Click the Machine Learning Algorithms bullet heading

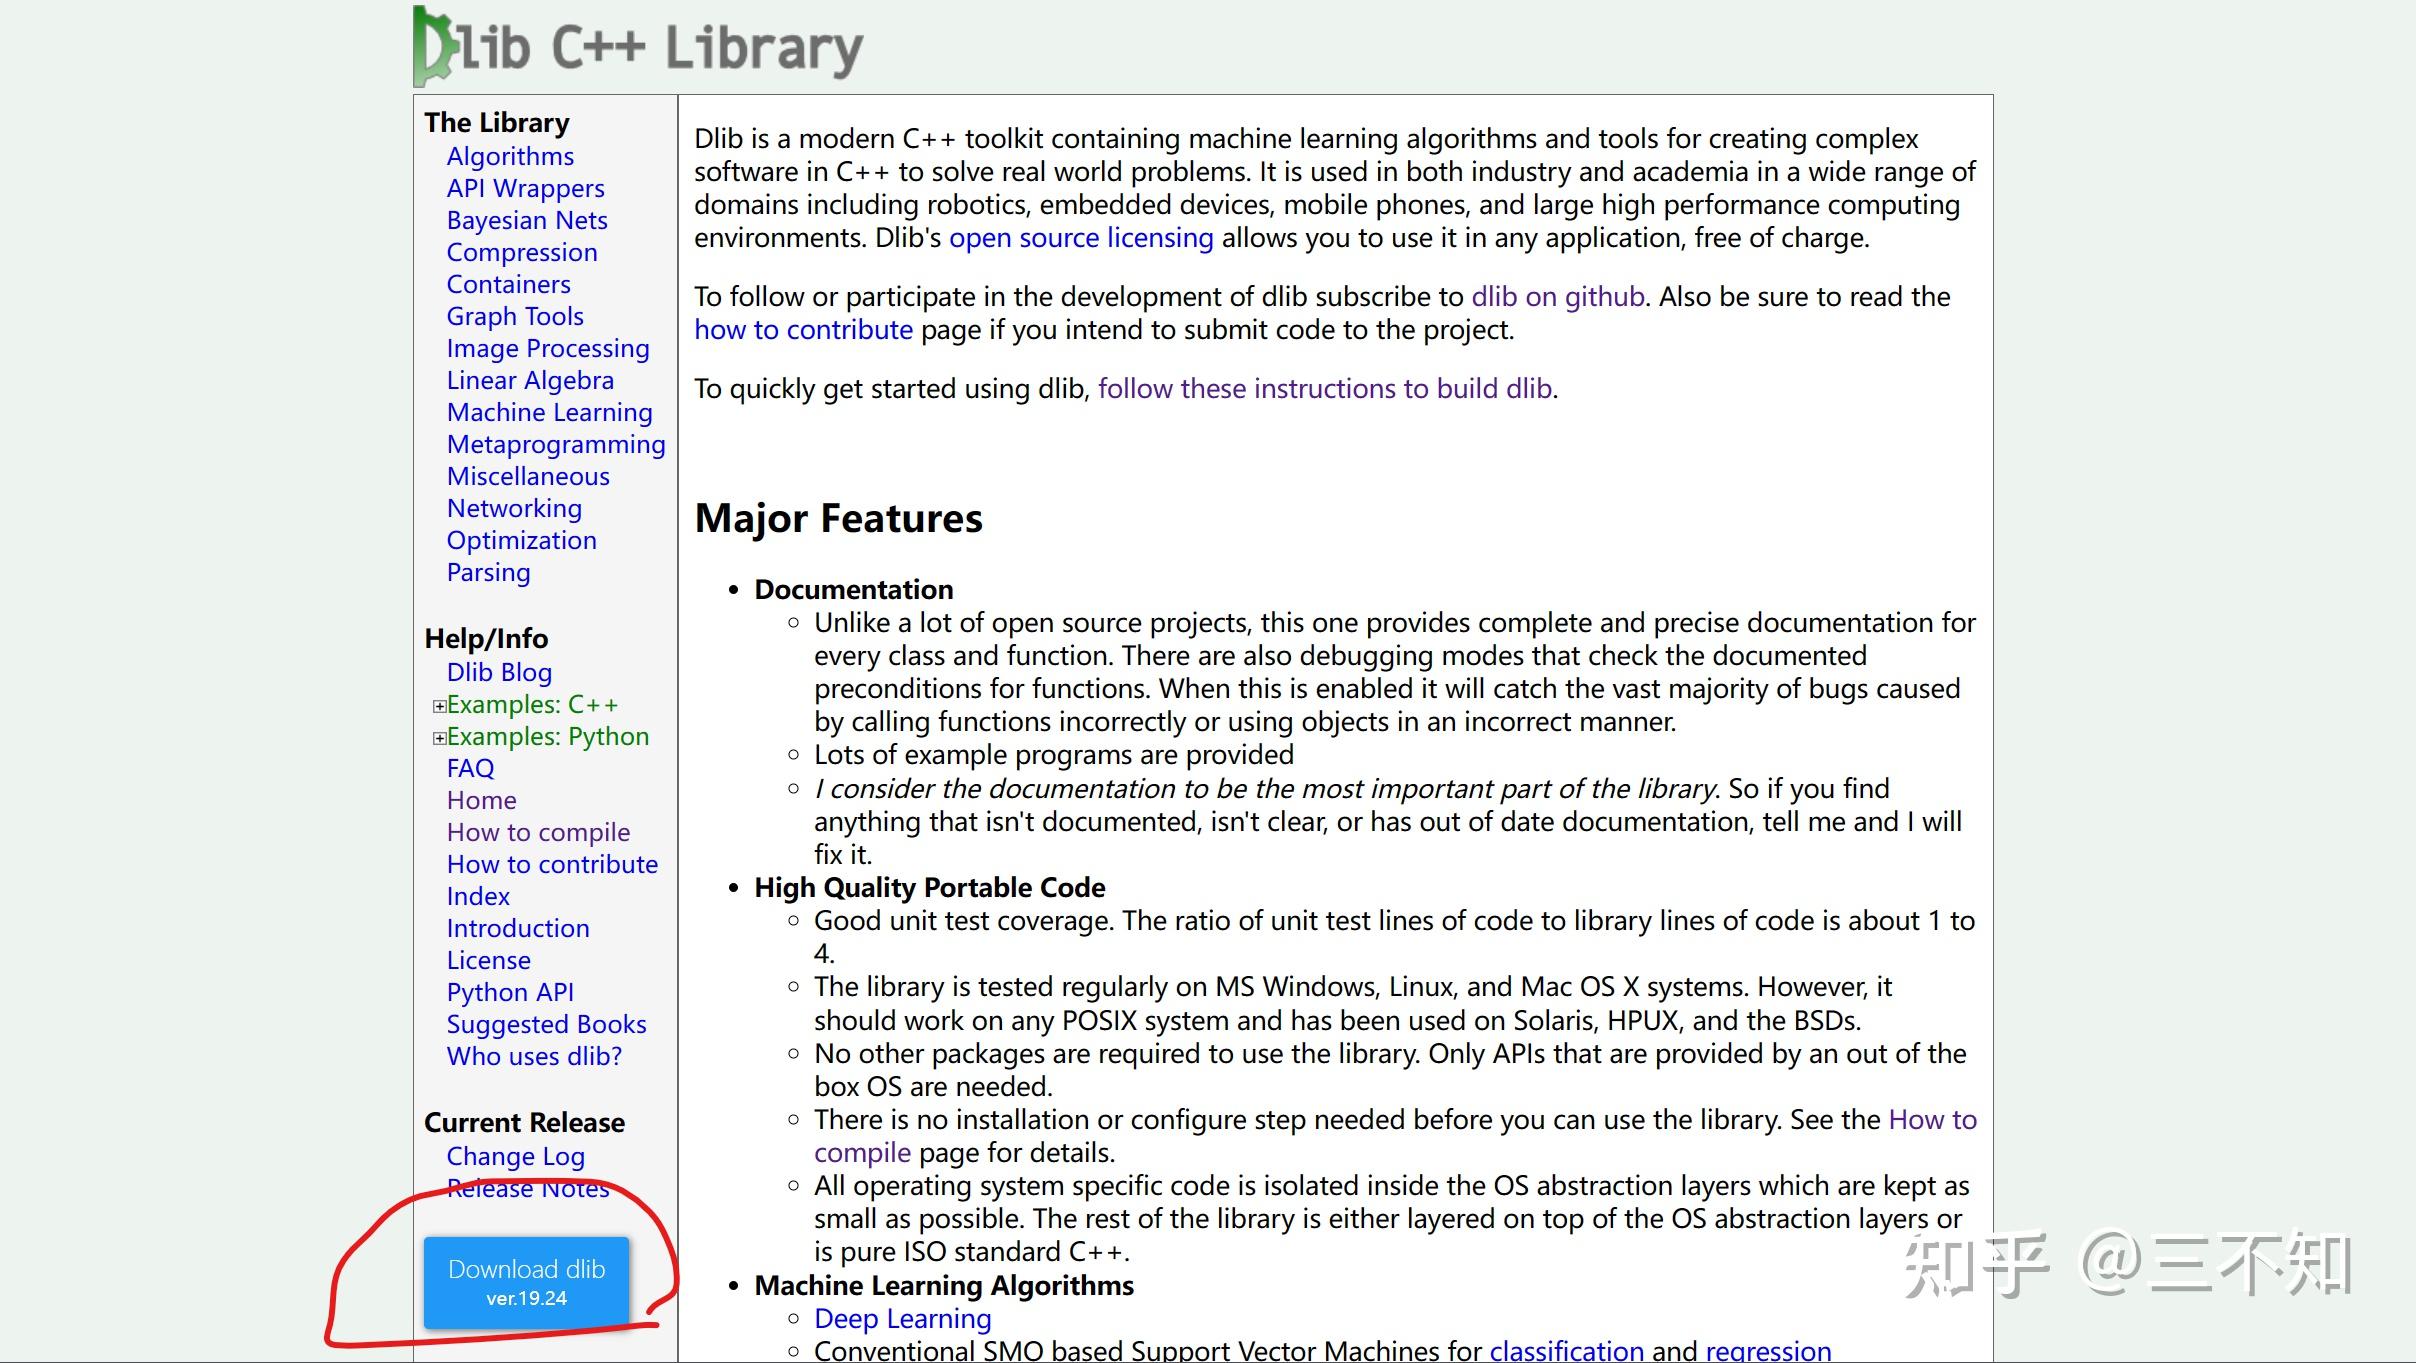point(944,1285)
